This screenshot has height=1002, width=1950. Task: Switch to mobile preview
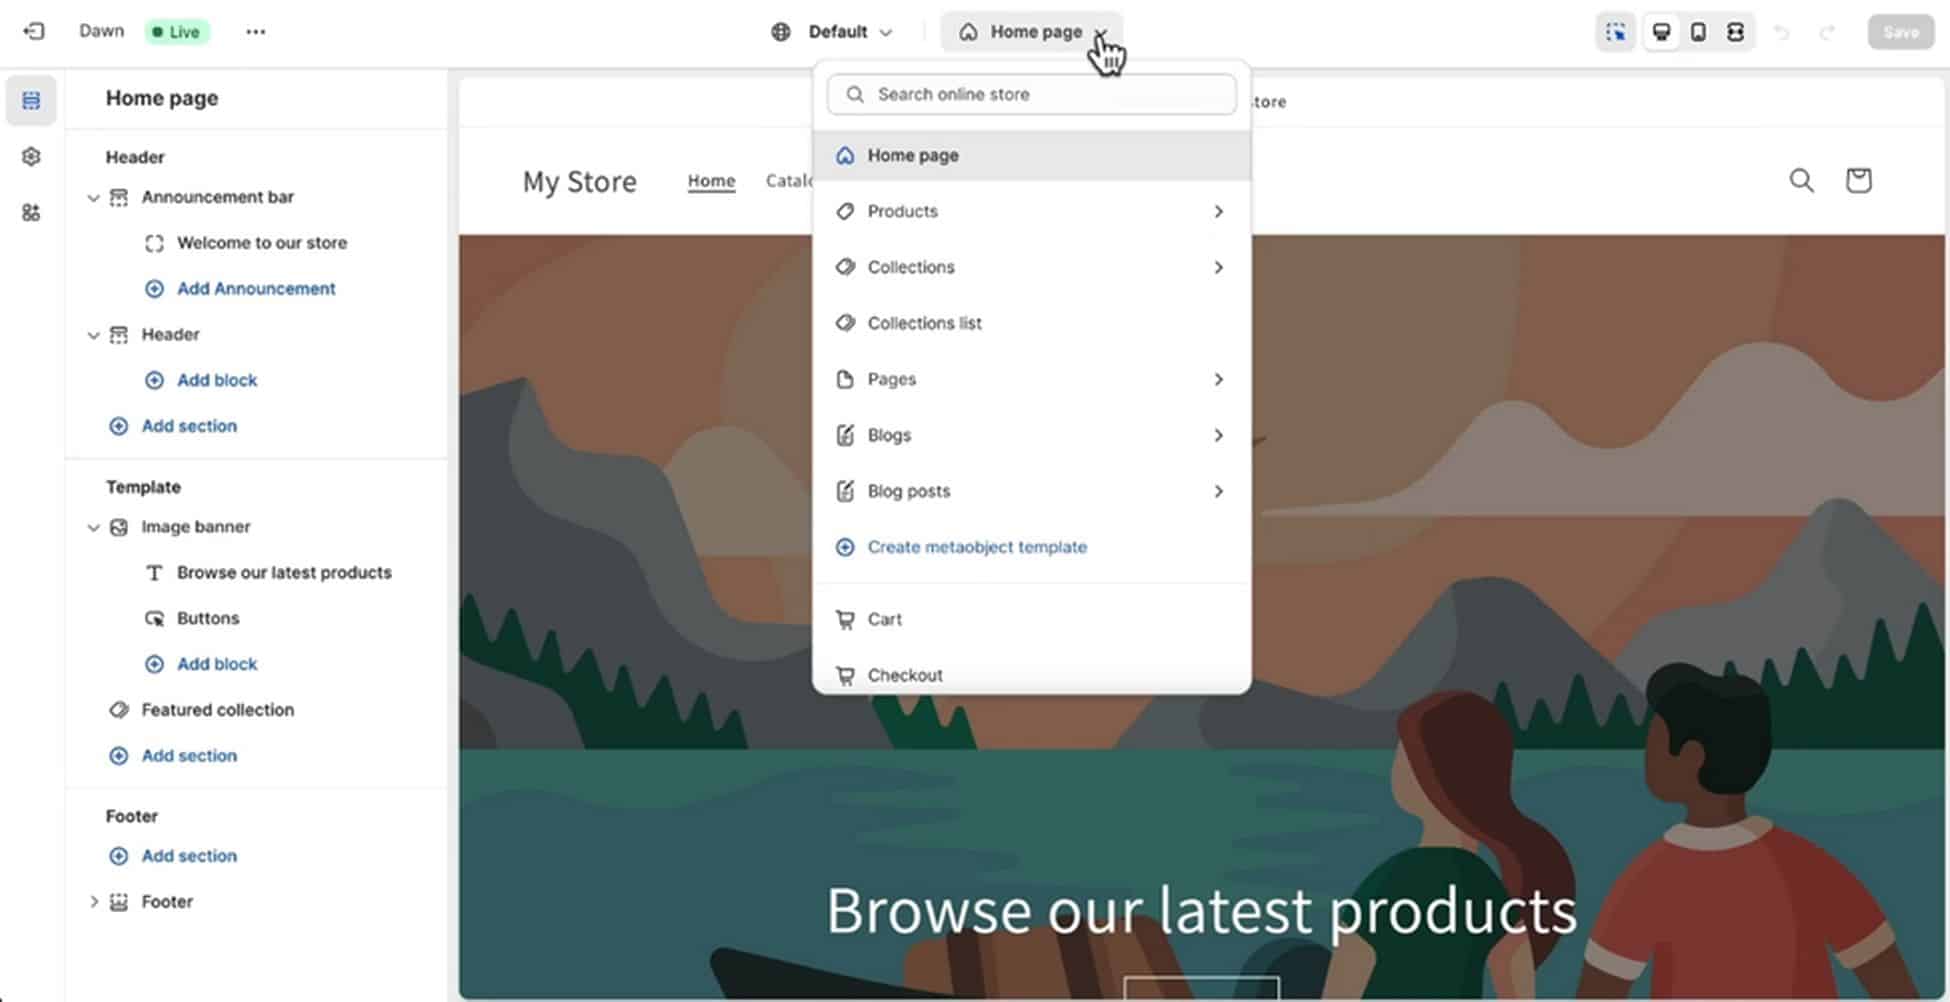pos(1698,31)
